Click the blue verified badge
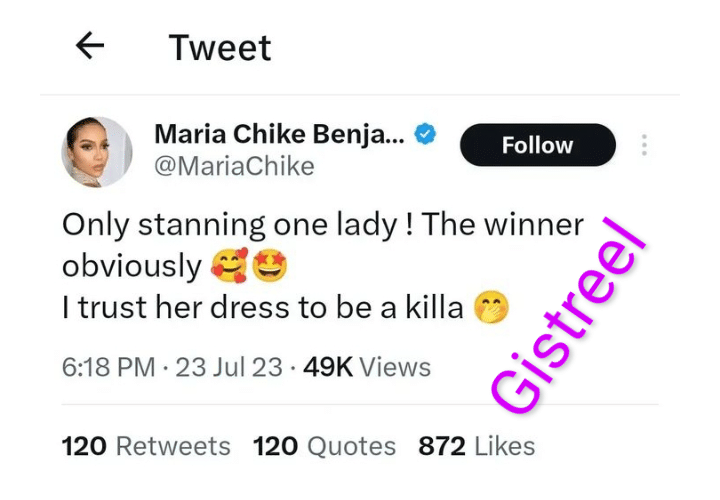 click(x=426, y=133)
